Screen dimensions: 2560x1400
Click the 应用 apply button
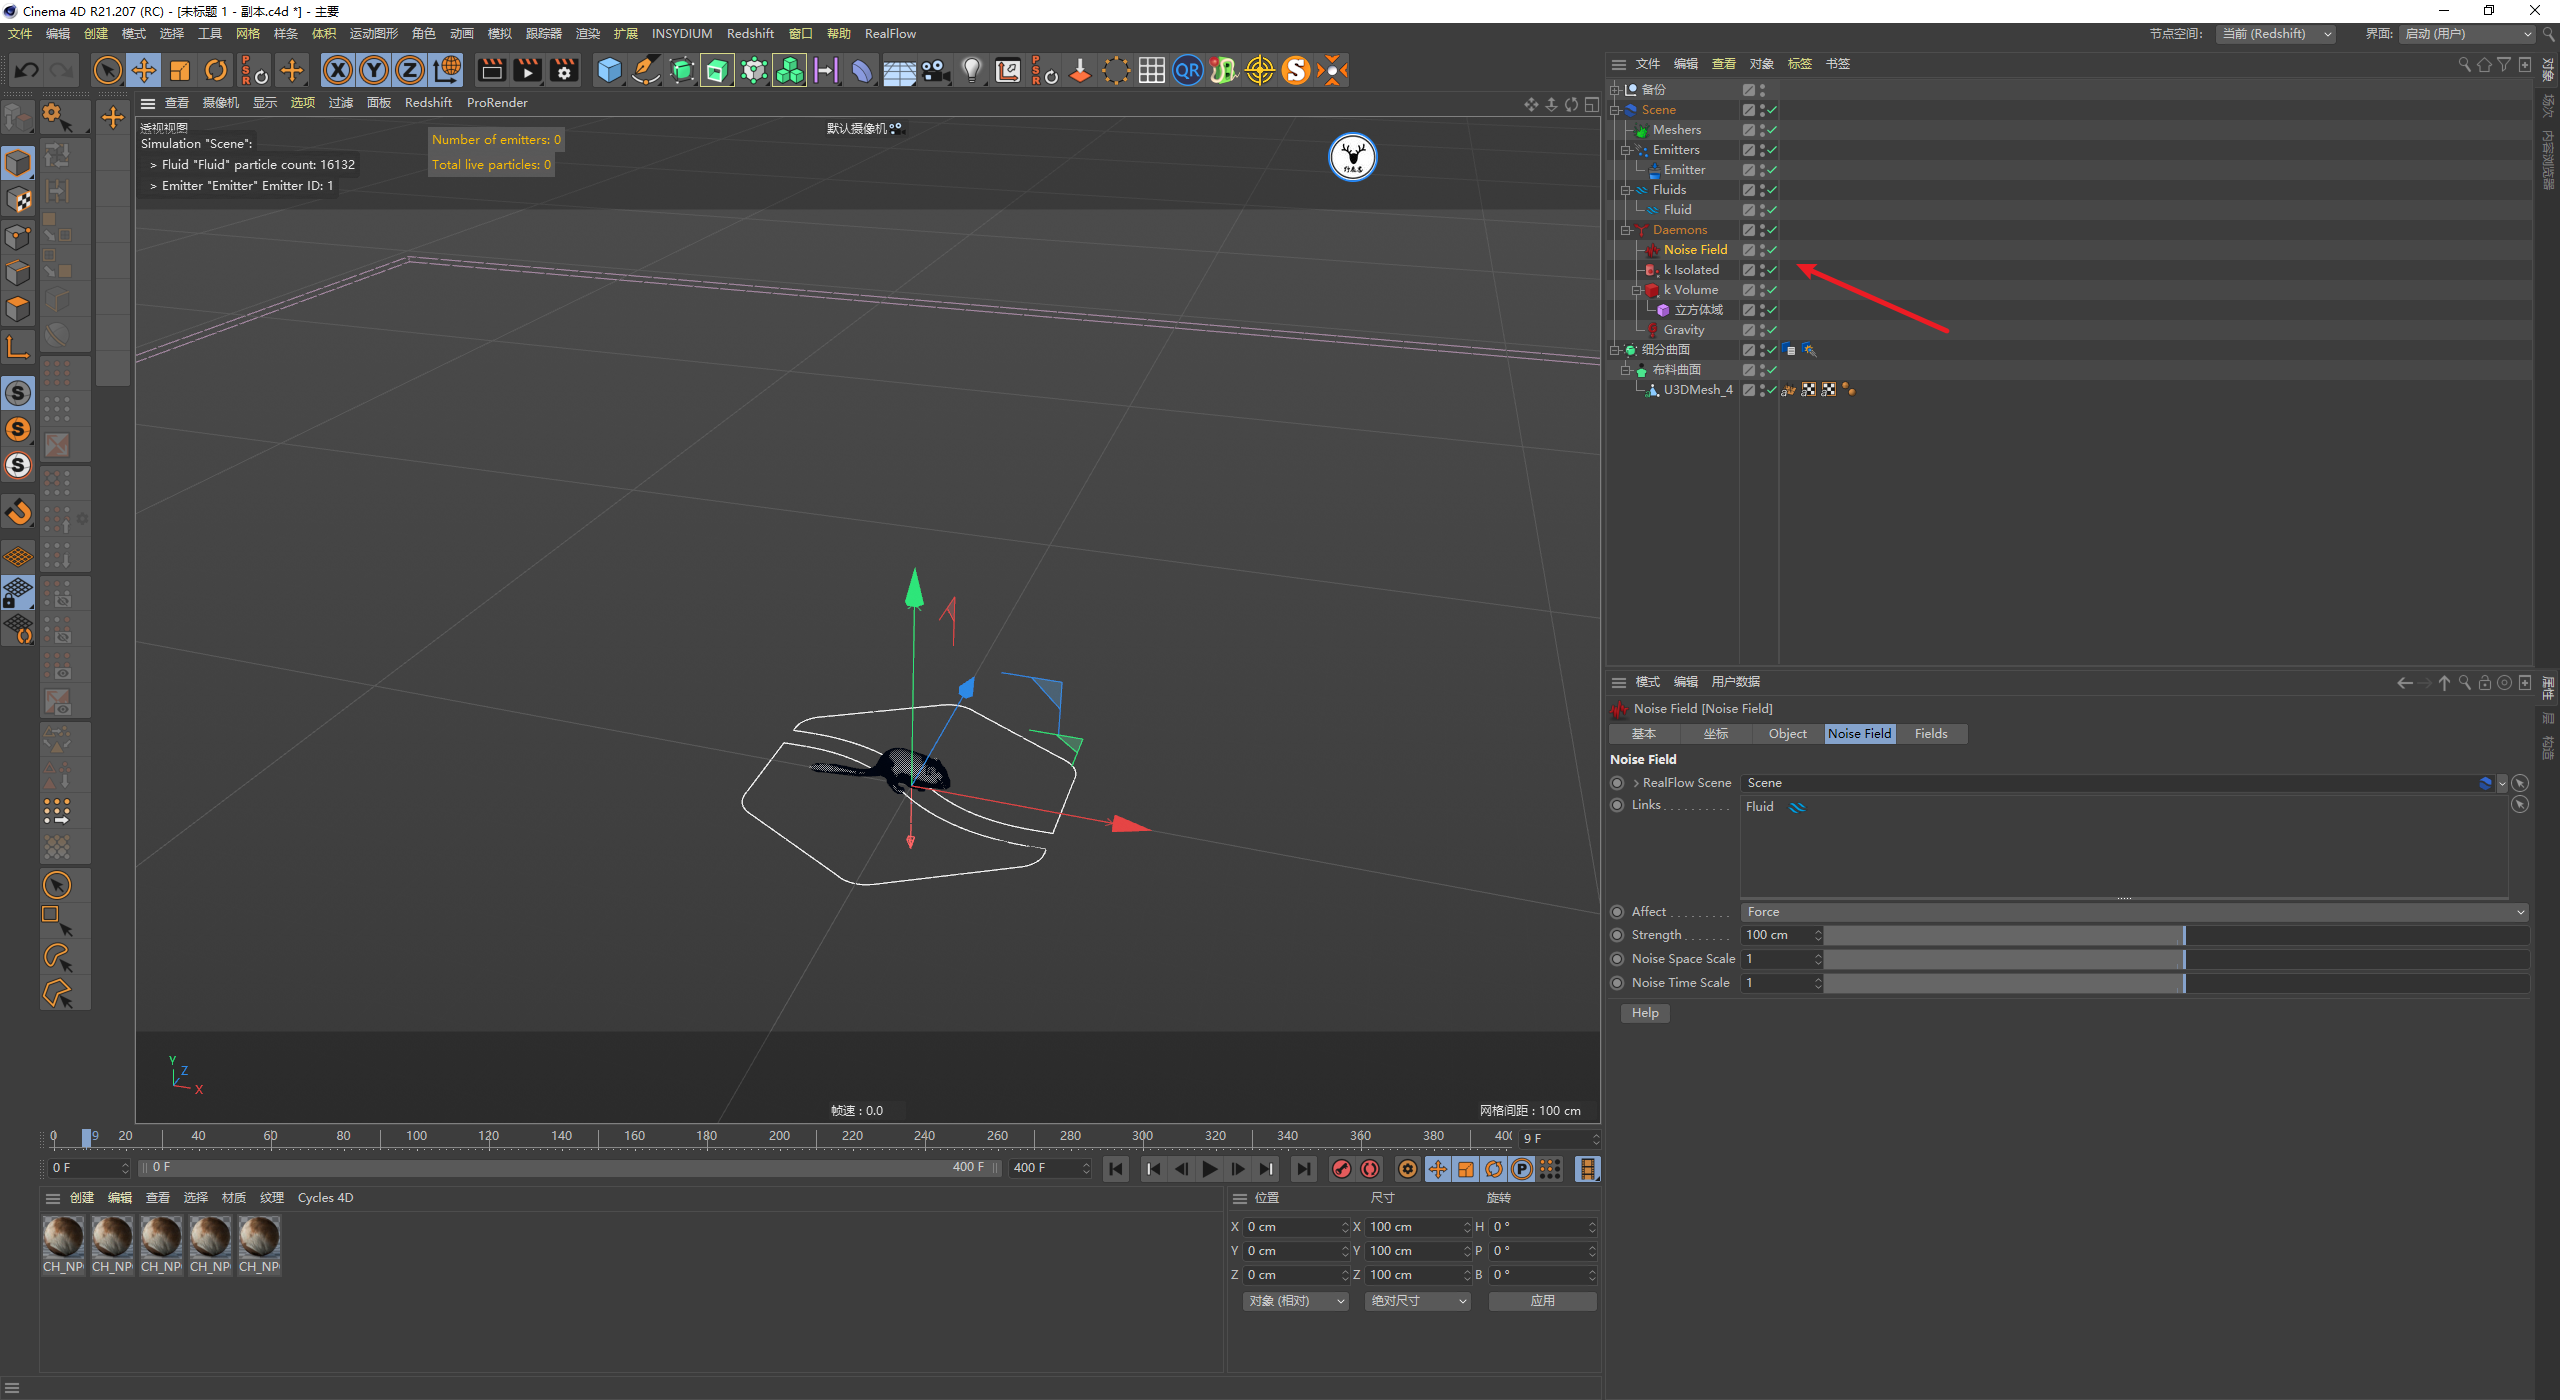click(1542, 1301)
